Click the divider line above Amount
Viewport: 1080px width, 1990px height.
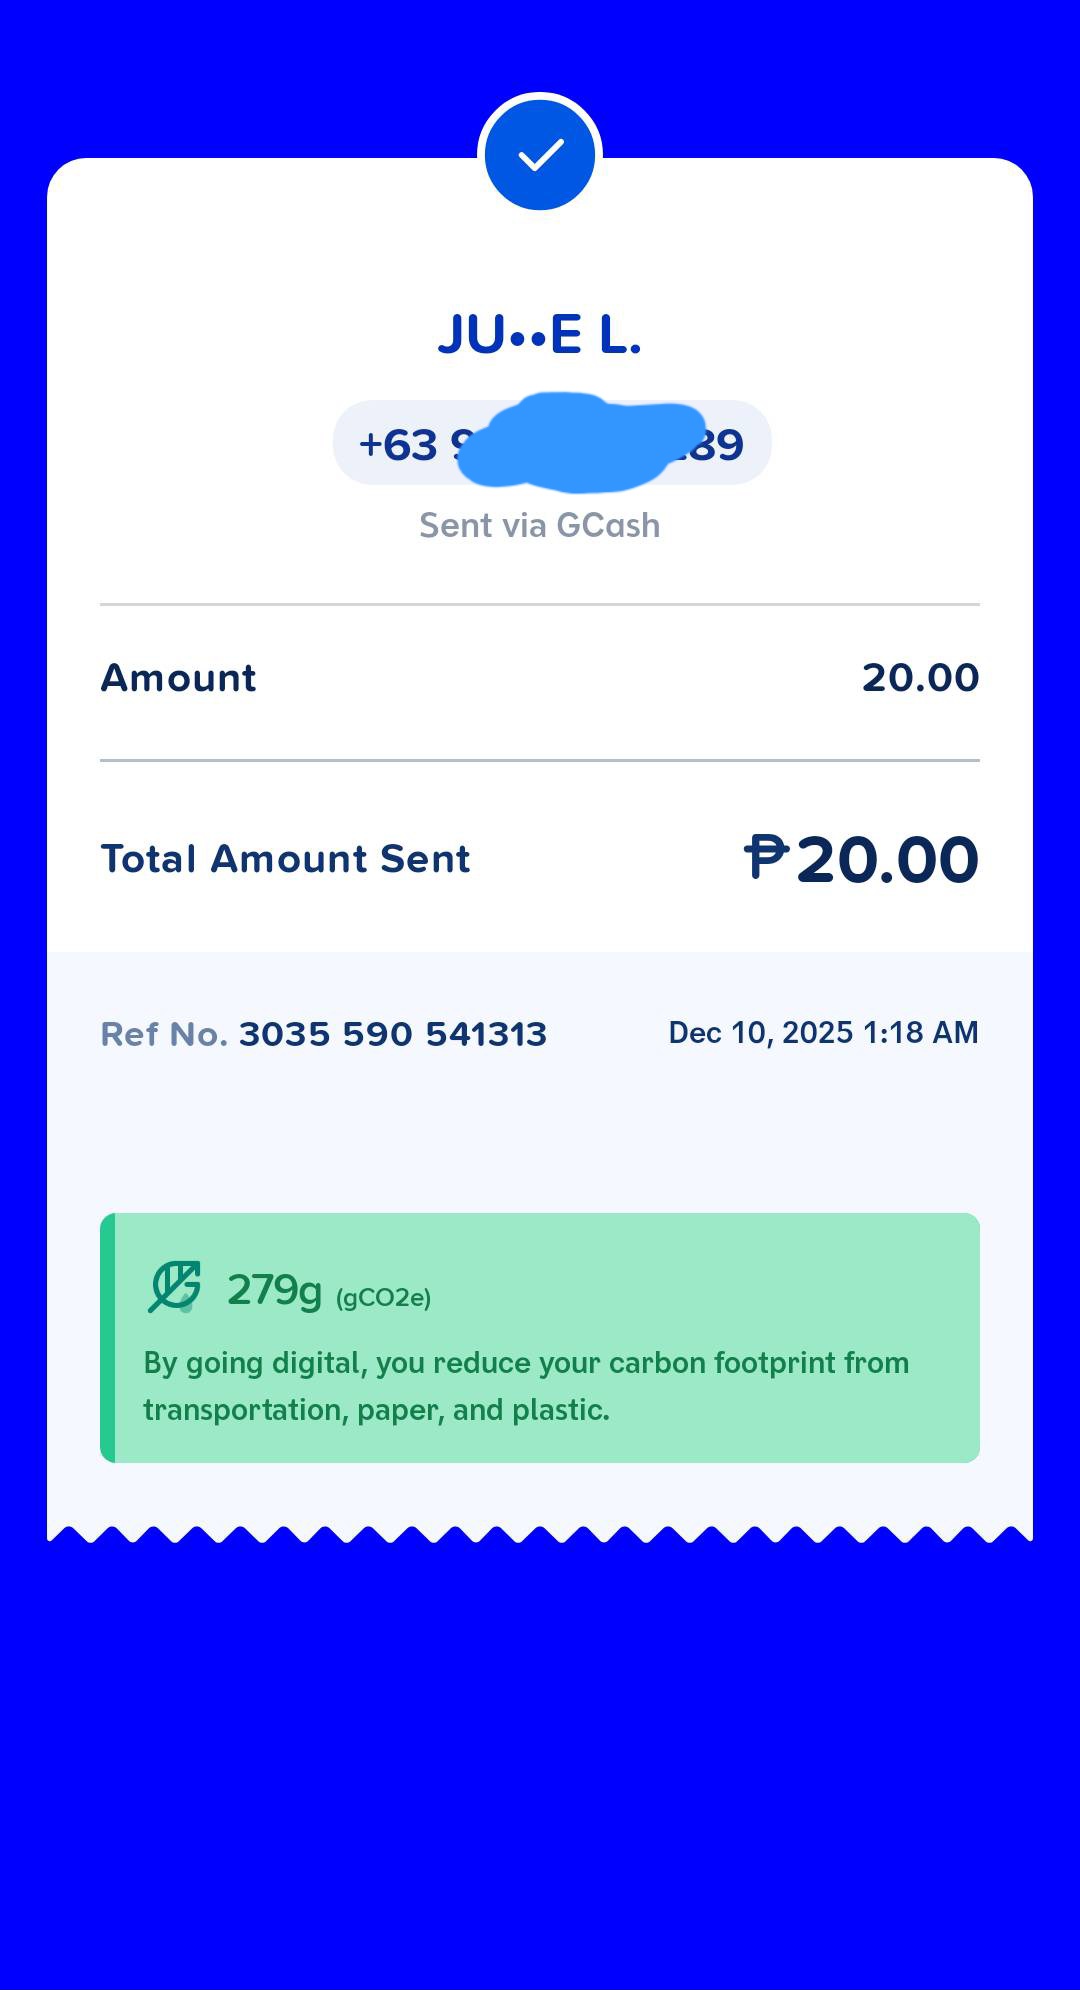click(x=540, y=605)
